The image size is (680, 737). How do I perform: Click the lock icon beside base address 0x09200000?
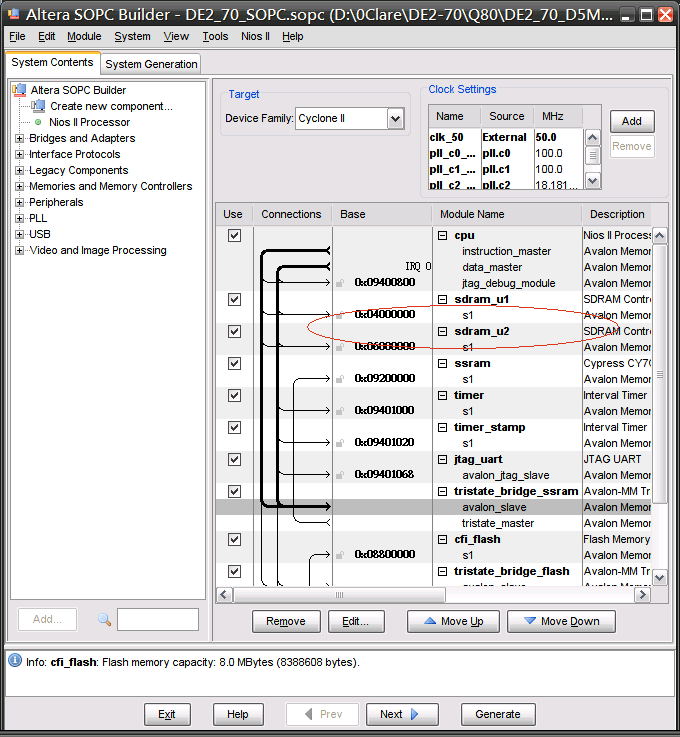pyautogui.click(x=341, y=379)
